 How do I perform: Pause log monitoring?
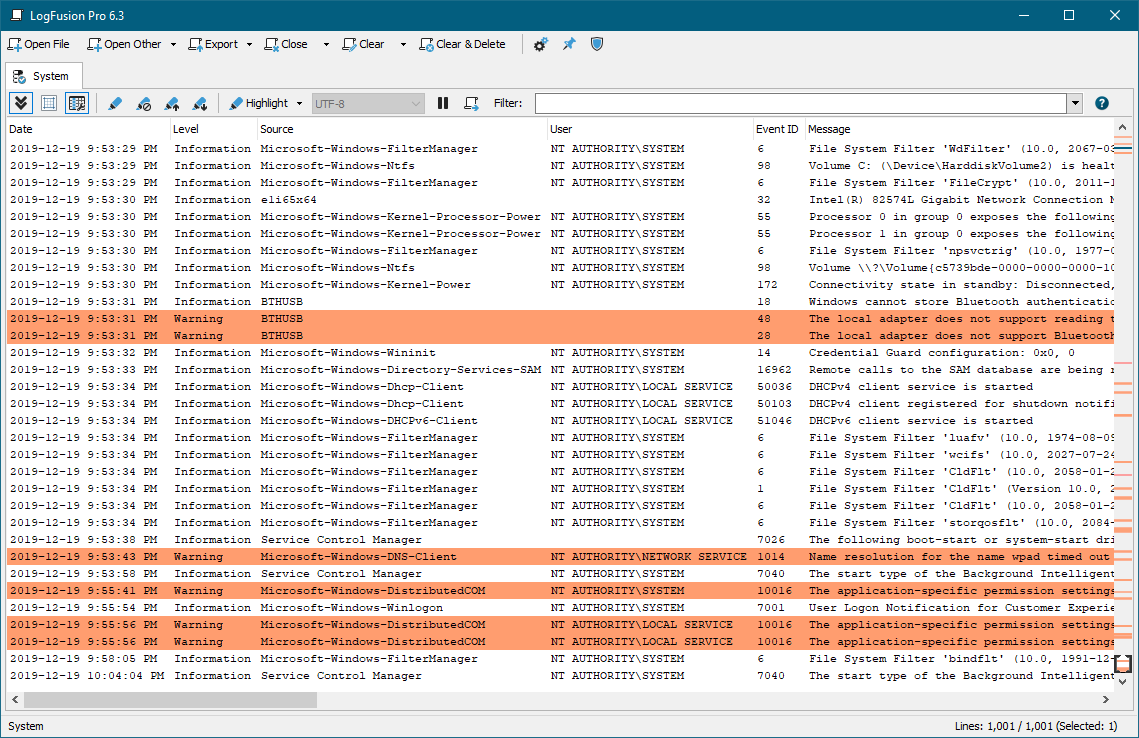tap(443, 103)
